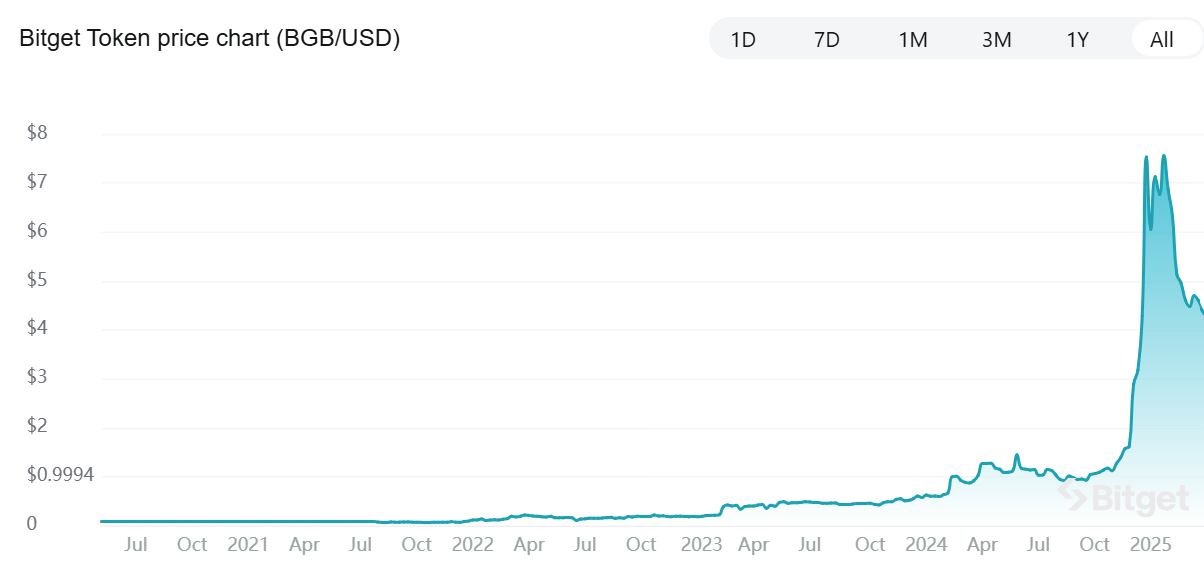The height and width of the screenshot is (576, 1204).
Task: Click the $3 y-axis label
Action: click(38, 377)
